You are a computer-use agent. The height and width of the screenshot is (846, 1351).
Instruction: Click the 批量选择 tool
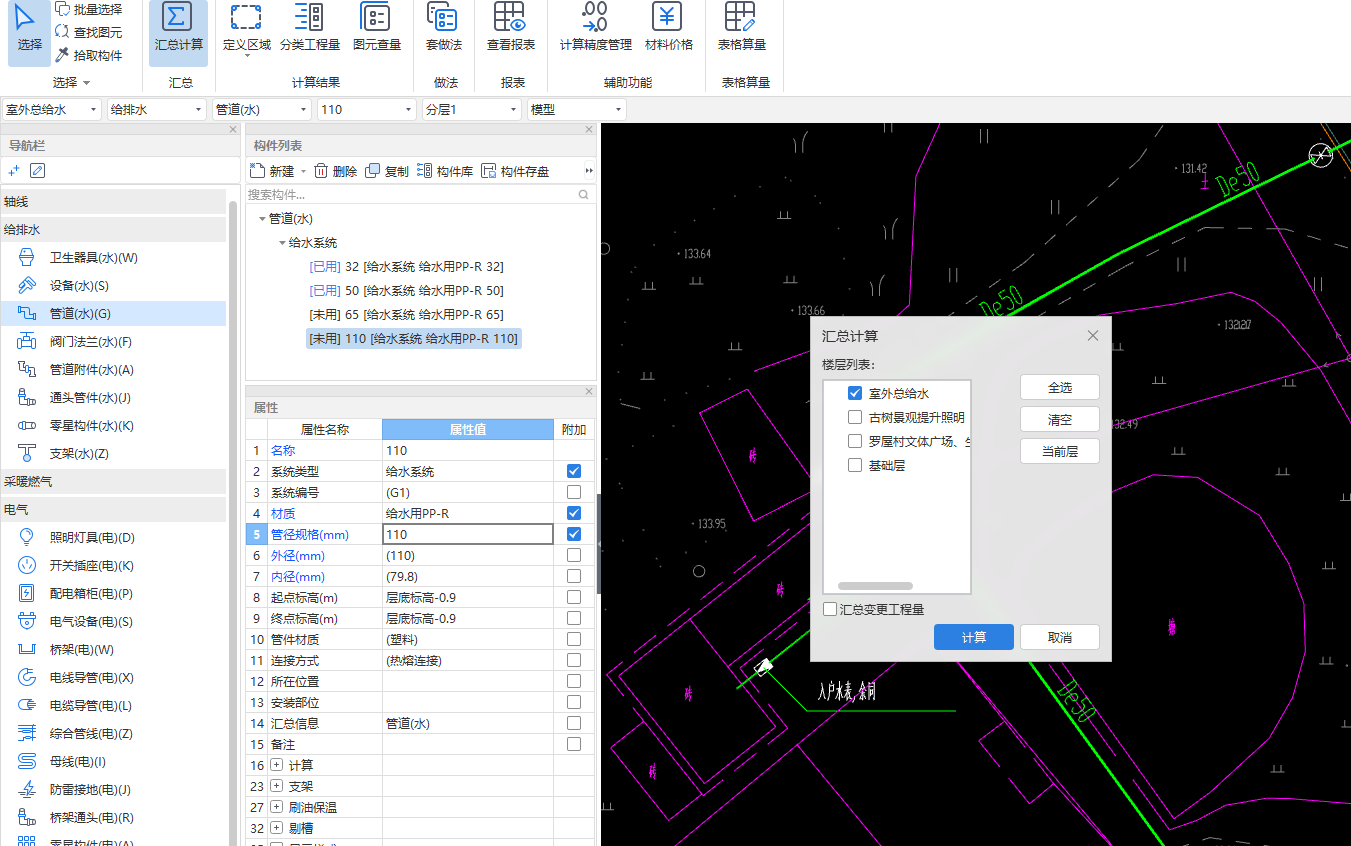(x=89, y=9)
